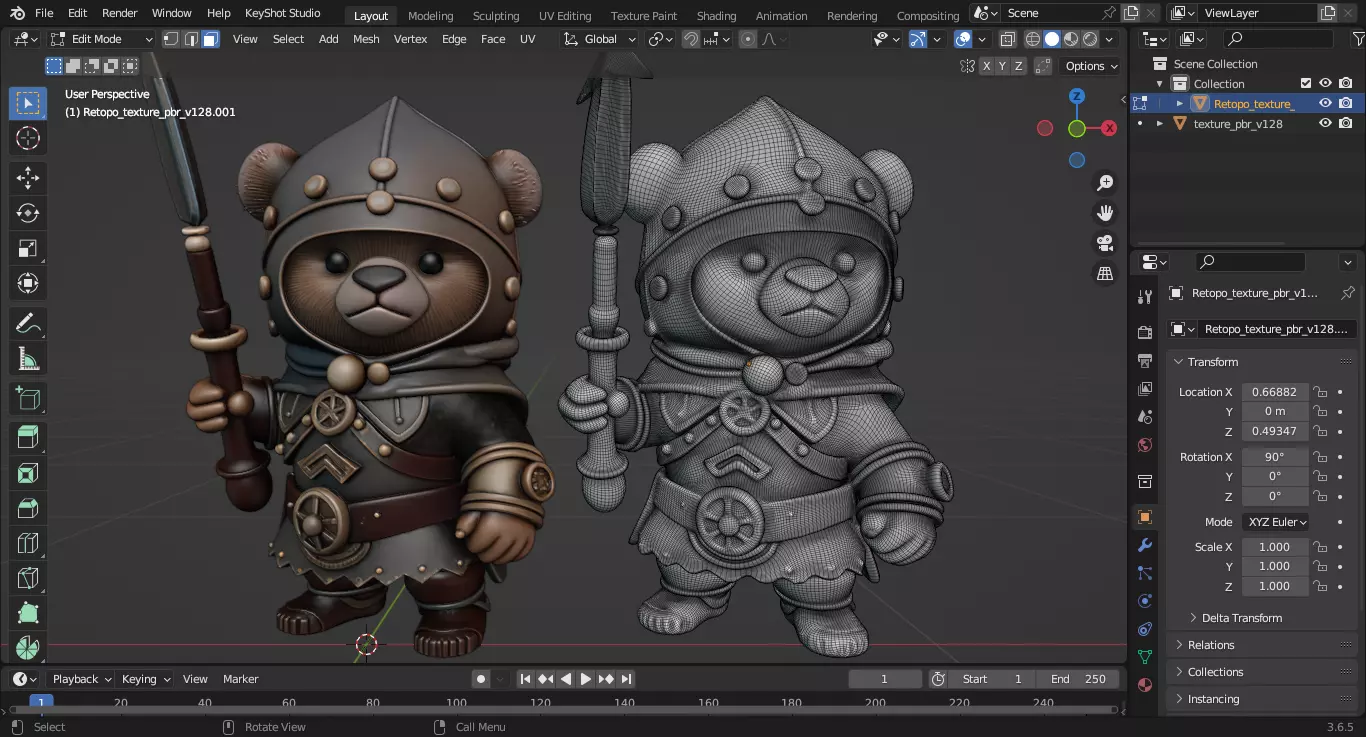Viewport: 1366px width, 737px height.
Task: Hide texture_pbr_v128 object in viewport
Action: pyautogui.click(x=1325, y=124)
